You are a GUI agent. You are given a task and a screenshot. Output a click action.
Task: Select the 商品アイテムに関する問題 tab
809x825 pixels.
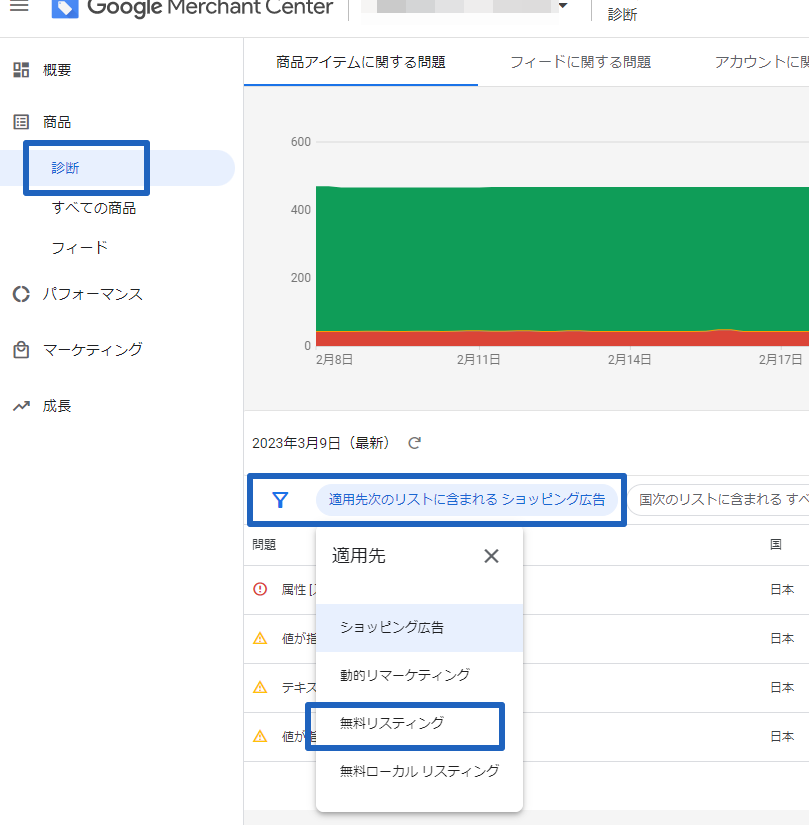[x=361, y=62]
